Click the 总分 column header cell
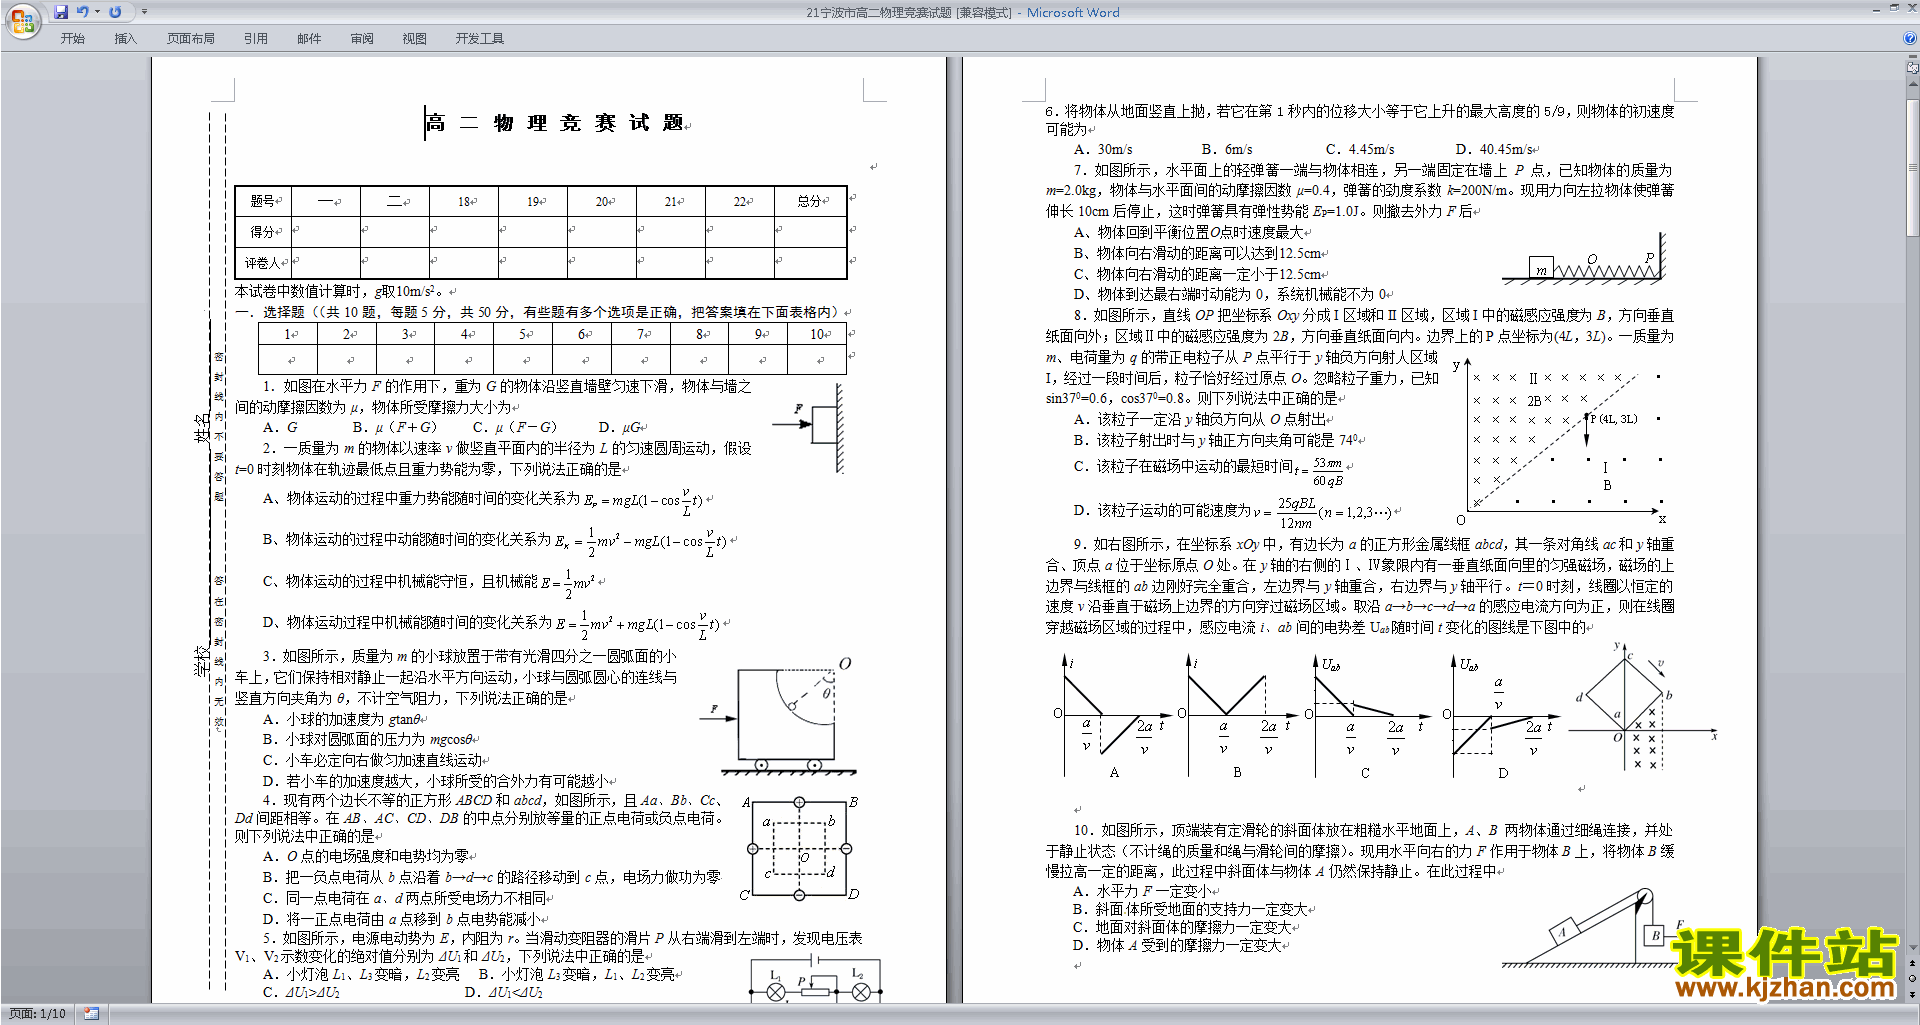 pyautogui.click(x=811, y=201)
